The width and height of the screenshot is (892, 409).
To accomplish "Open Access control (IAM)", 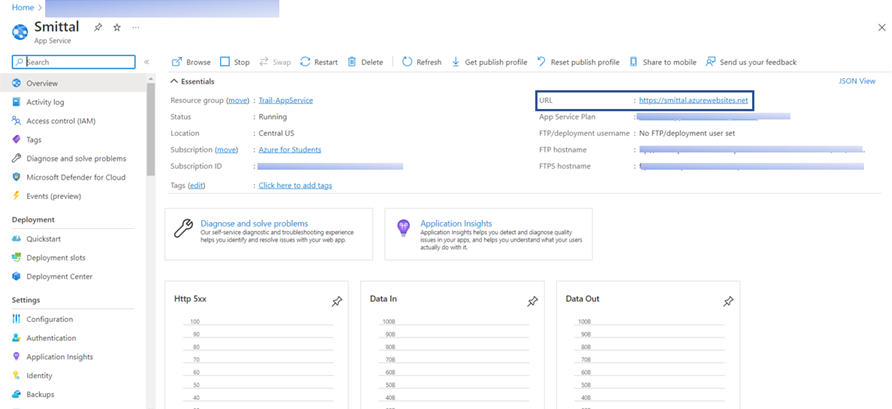I will coord(74,121).
